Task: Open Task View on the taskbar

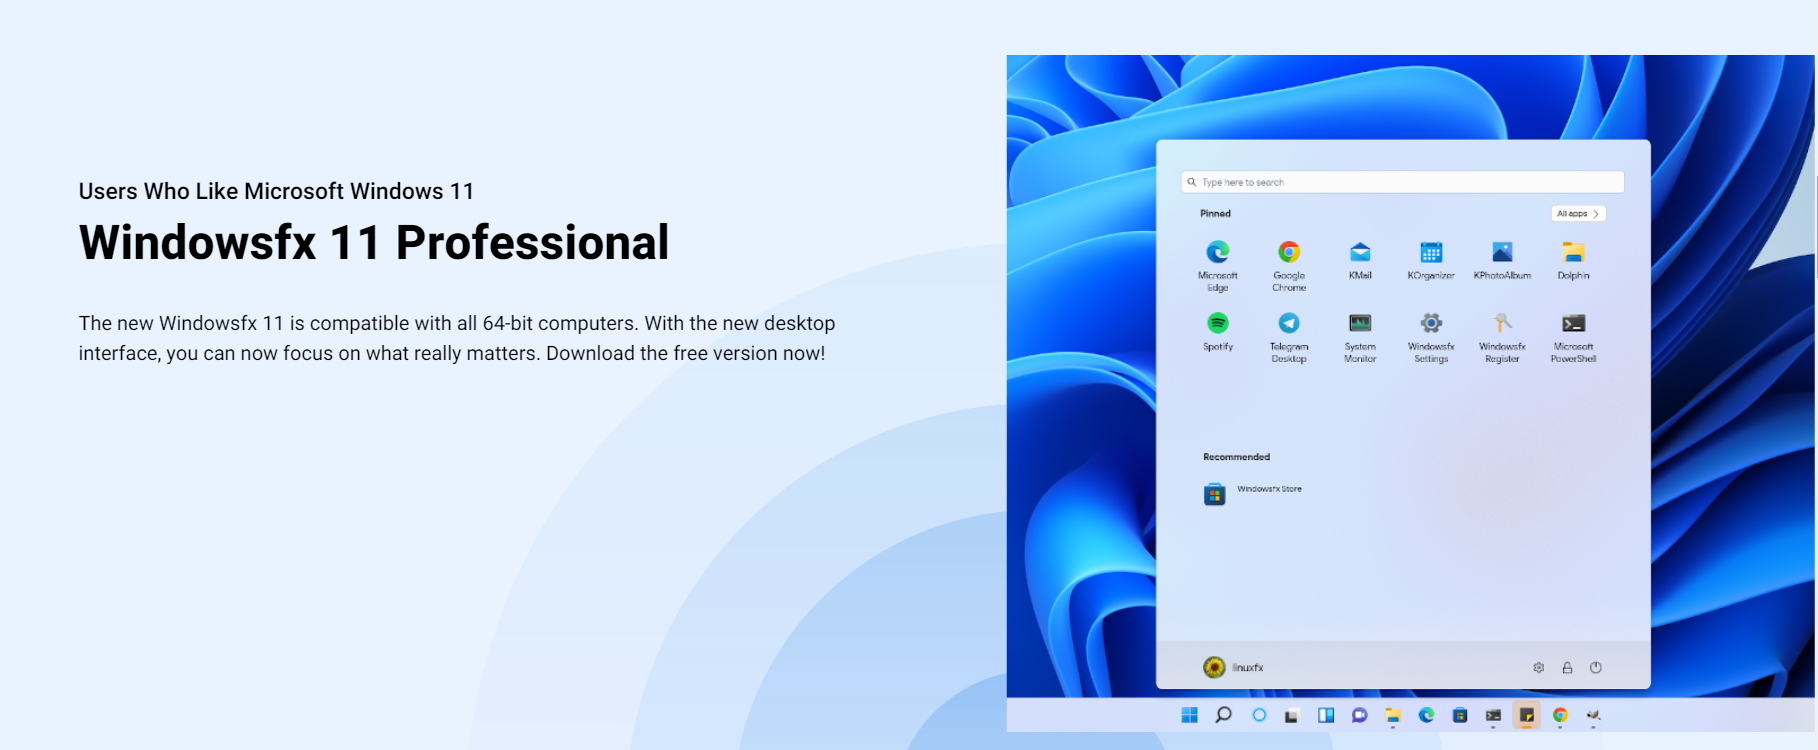Action: (1292, 716)
